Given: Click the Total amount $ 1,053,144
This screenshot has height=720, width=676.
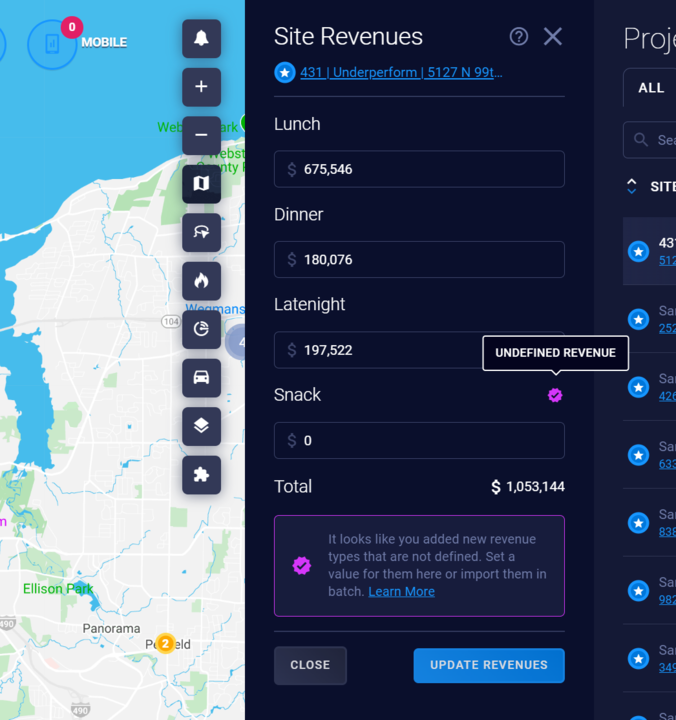Looking at the screenshot, I should [x=528, y=486].
